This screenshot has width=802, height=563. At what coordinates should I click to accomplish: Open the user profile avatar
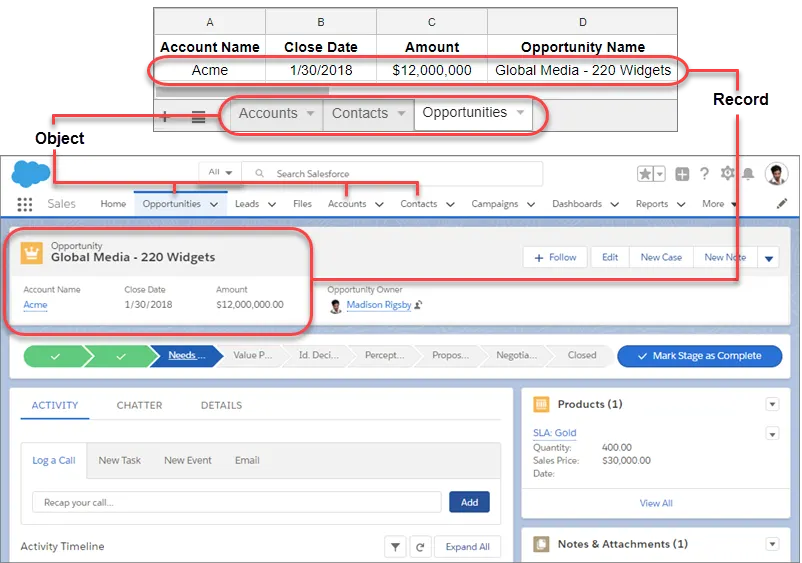pyautogui.click(x=777, y=174)
